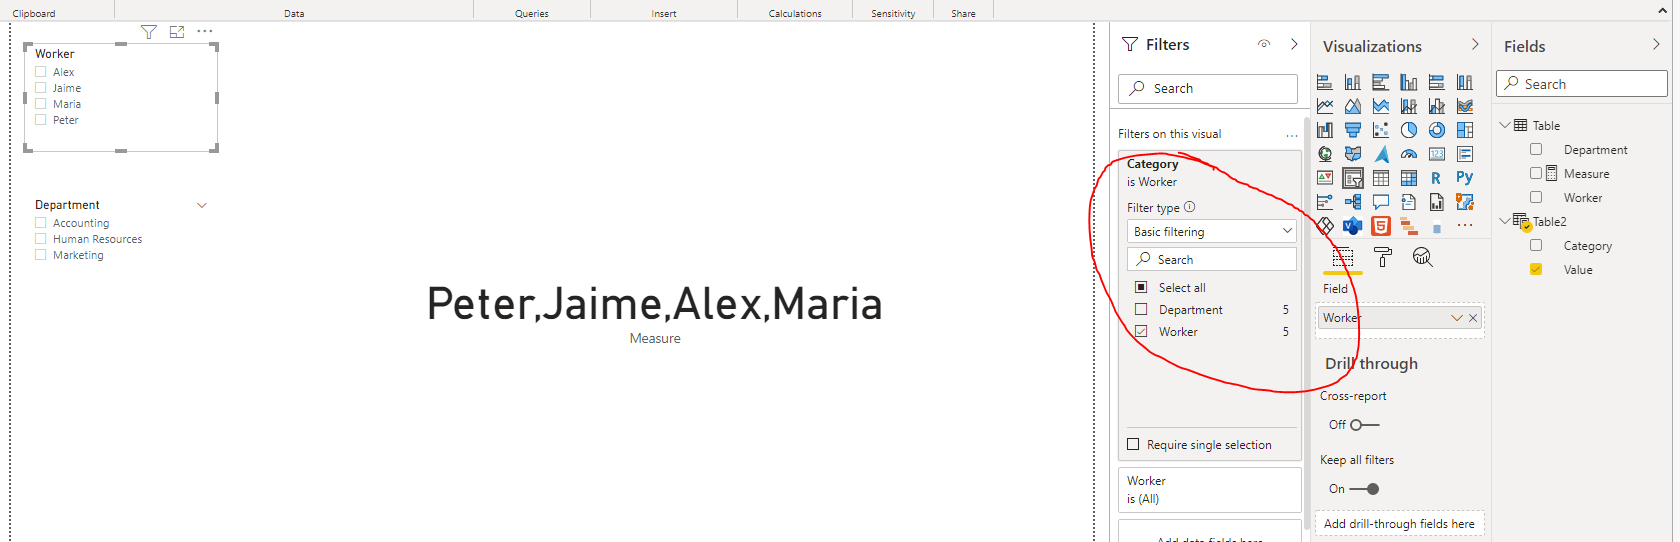Open More options on the Worker slicer
Viewport: 1680px width, 542px height.
pyautogui.click(x=205, y=31)
